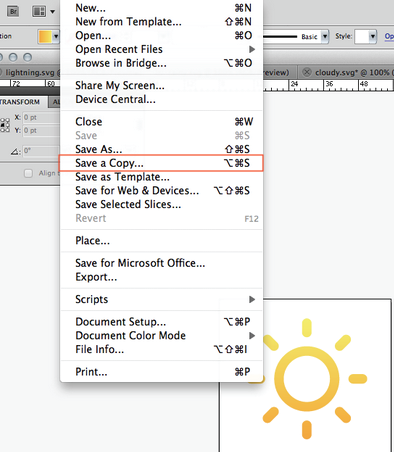The image size is (394, 452).
Task: Choose Device Central... menu item
Action: (161, 99)
